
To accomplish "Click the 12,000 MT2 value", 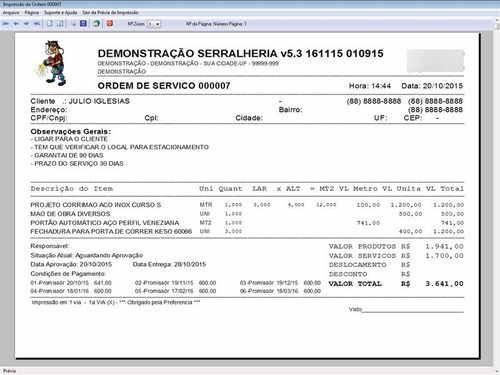I will pos(326,205).
